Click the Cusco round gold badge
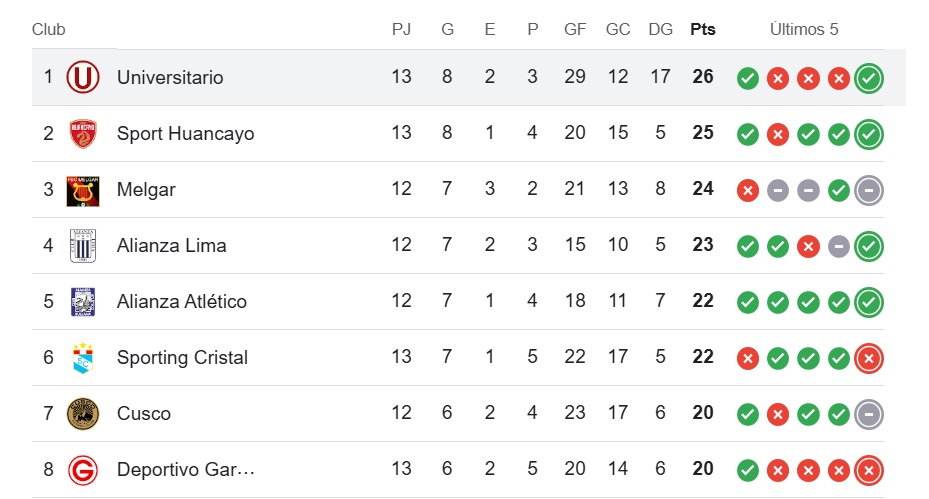 click(x=82, y=414)
